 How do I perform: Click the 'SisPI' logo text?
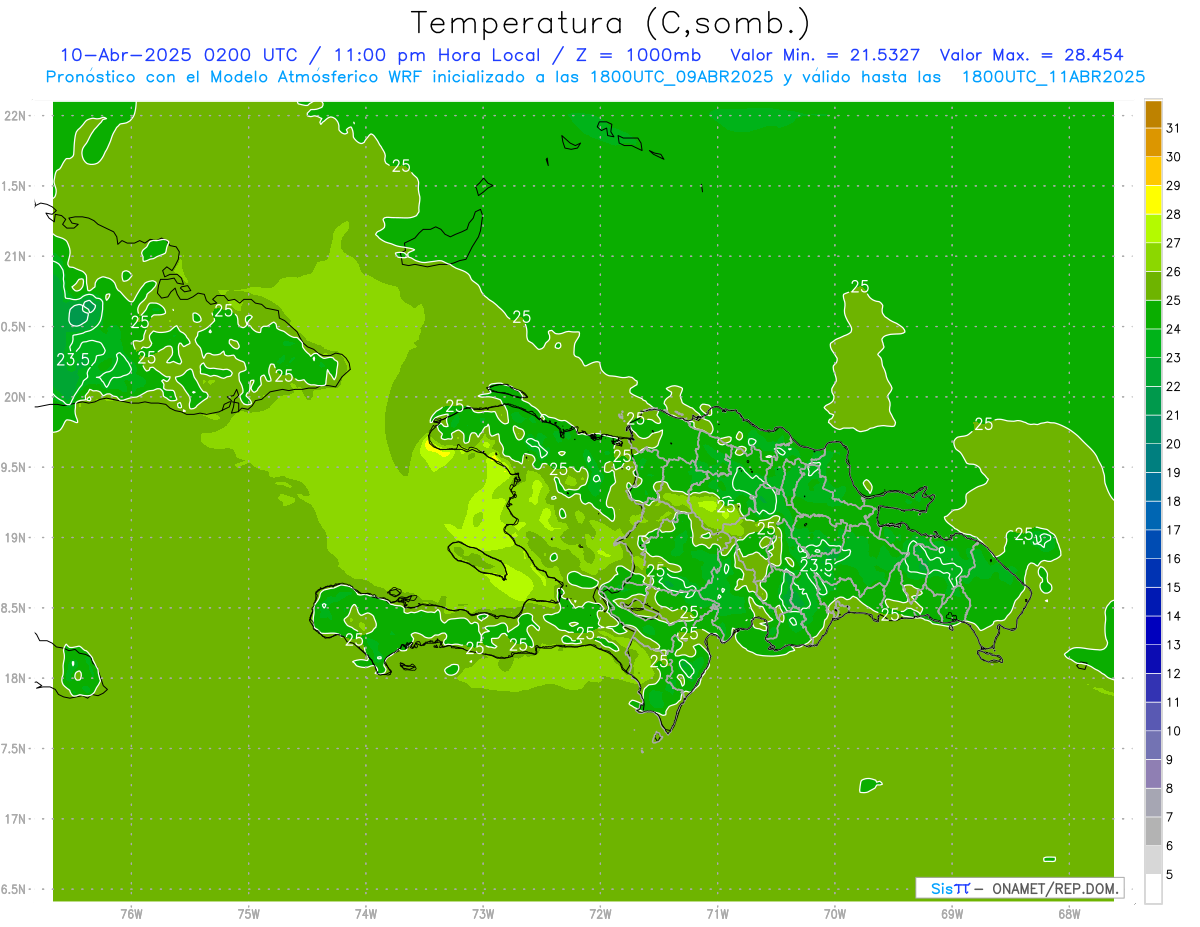[949, 888]
